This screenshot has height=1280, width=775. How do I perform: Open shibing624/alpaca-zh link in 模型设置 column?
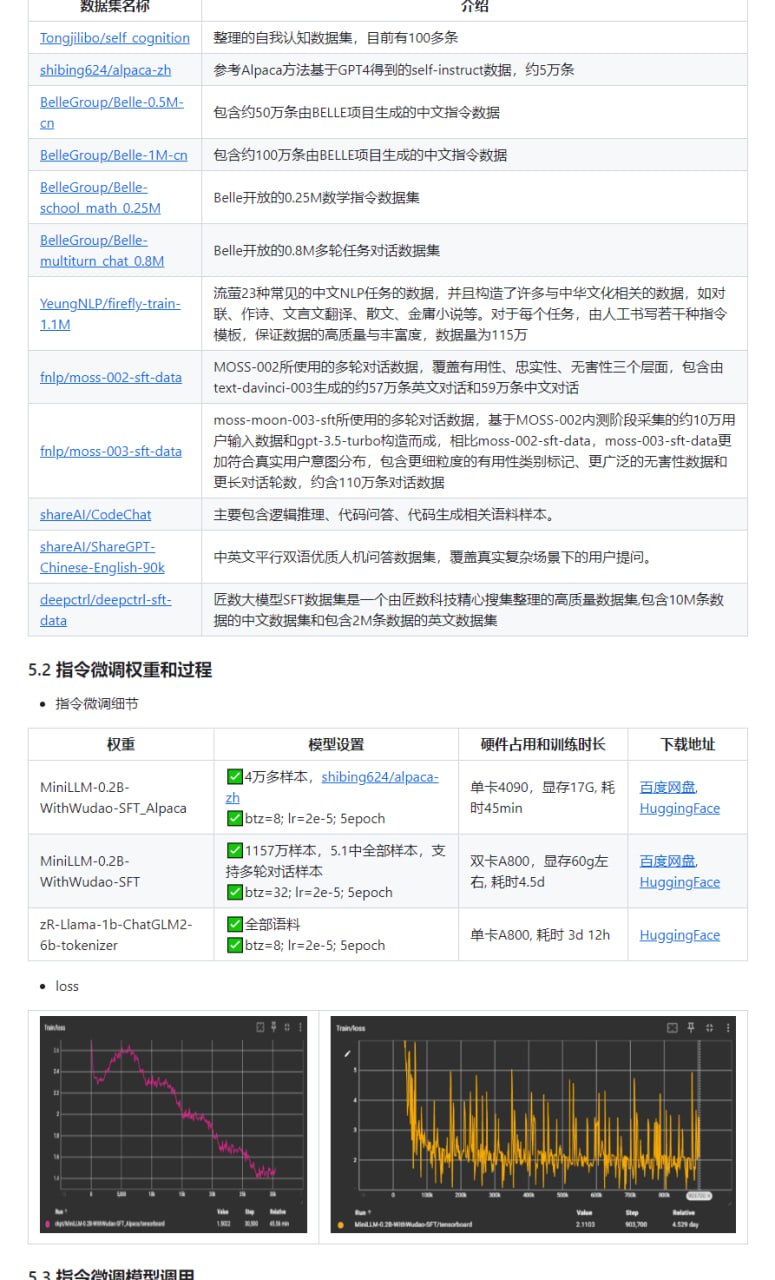333,787
